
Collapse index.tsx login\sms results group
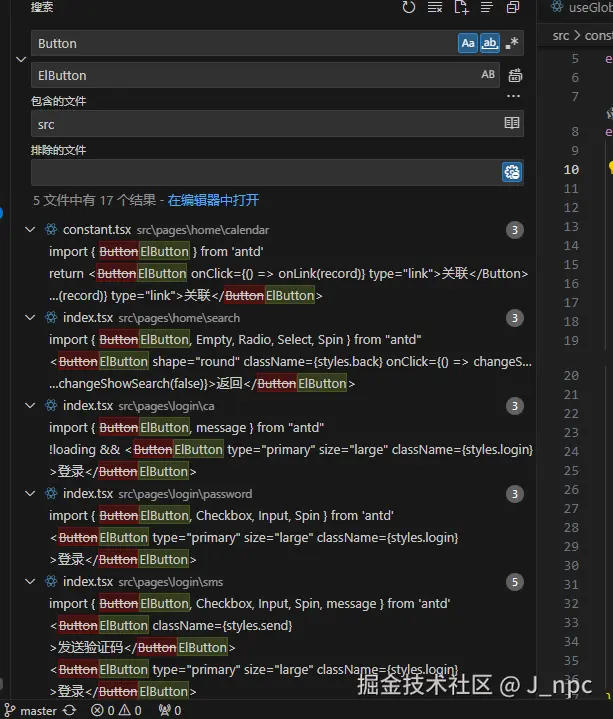[x=30, y=582]
